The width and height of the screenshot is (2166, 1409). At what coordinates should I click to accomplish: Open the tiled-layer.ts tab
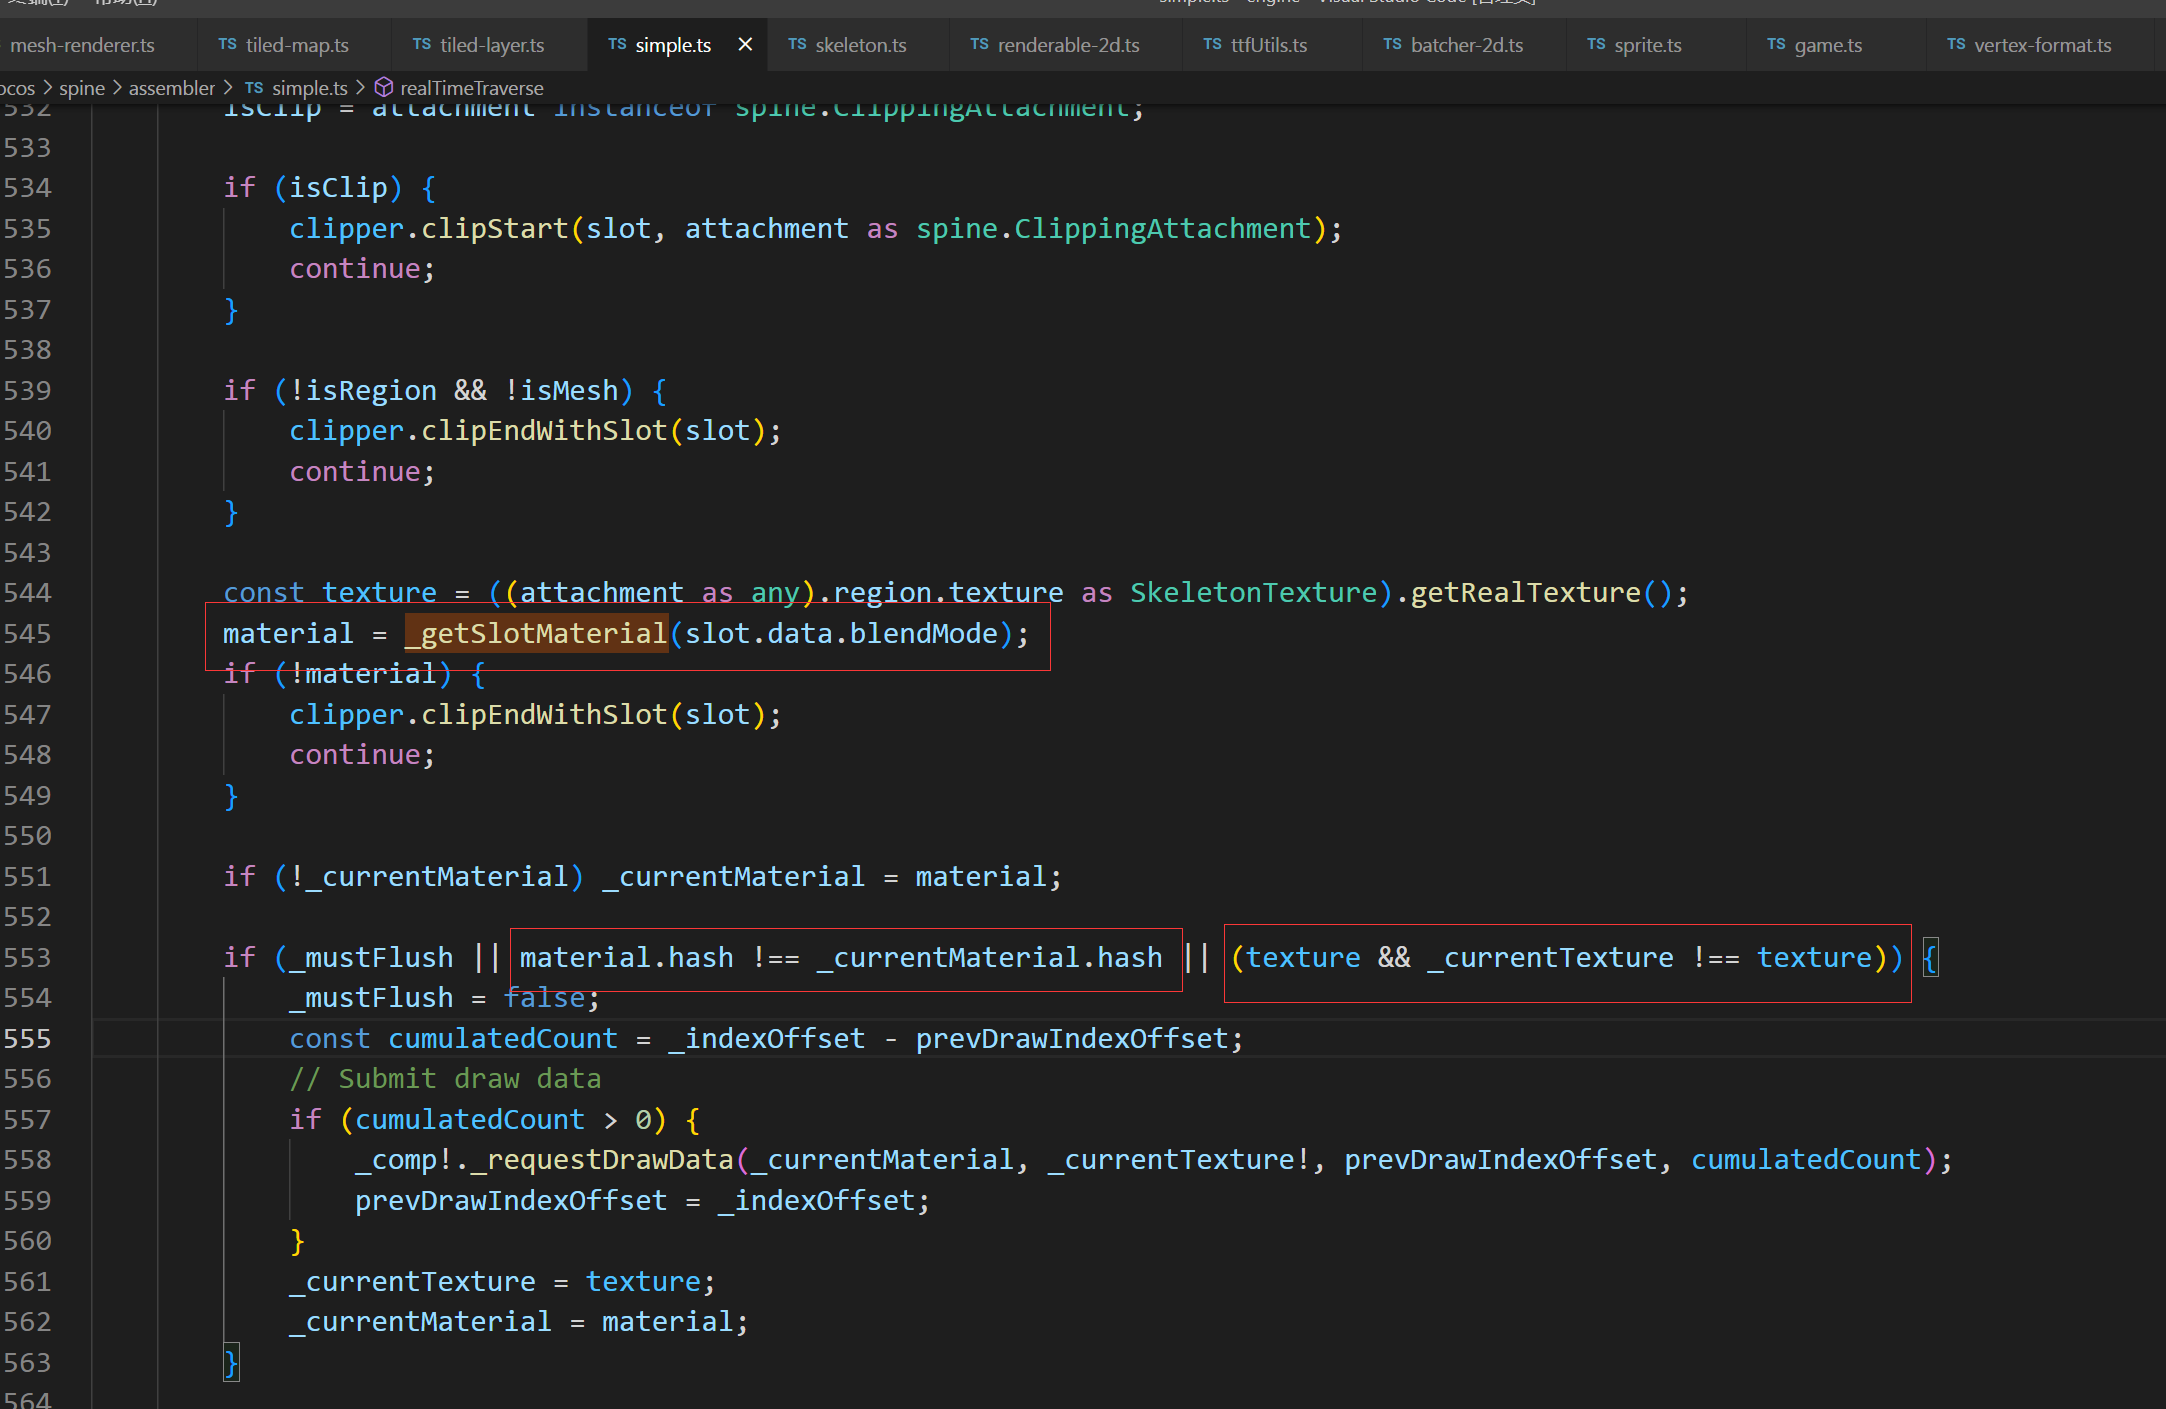[x=492, y=45]
